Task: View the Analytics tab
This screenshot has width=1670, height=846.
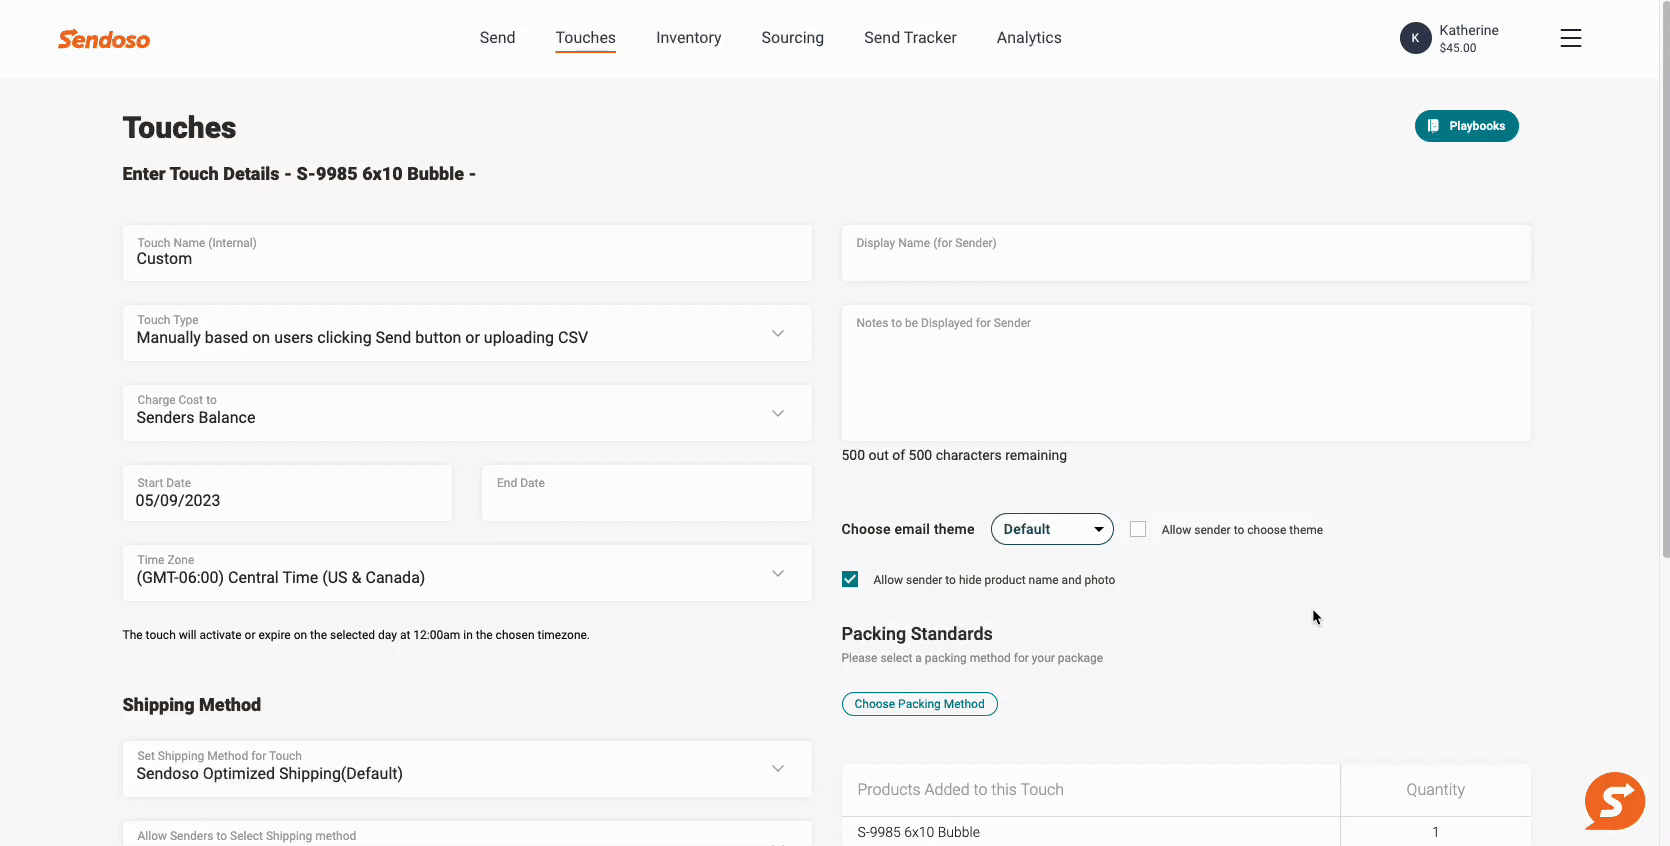Action: pyautogui.click(x=1029, y=38)
